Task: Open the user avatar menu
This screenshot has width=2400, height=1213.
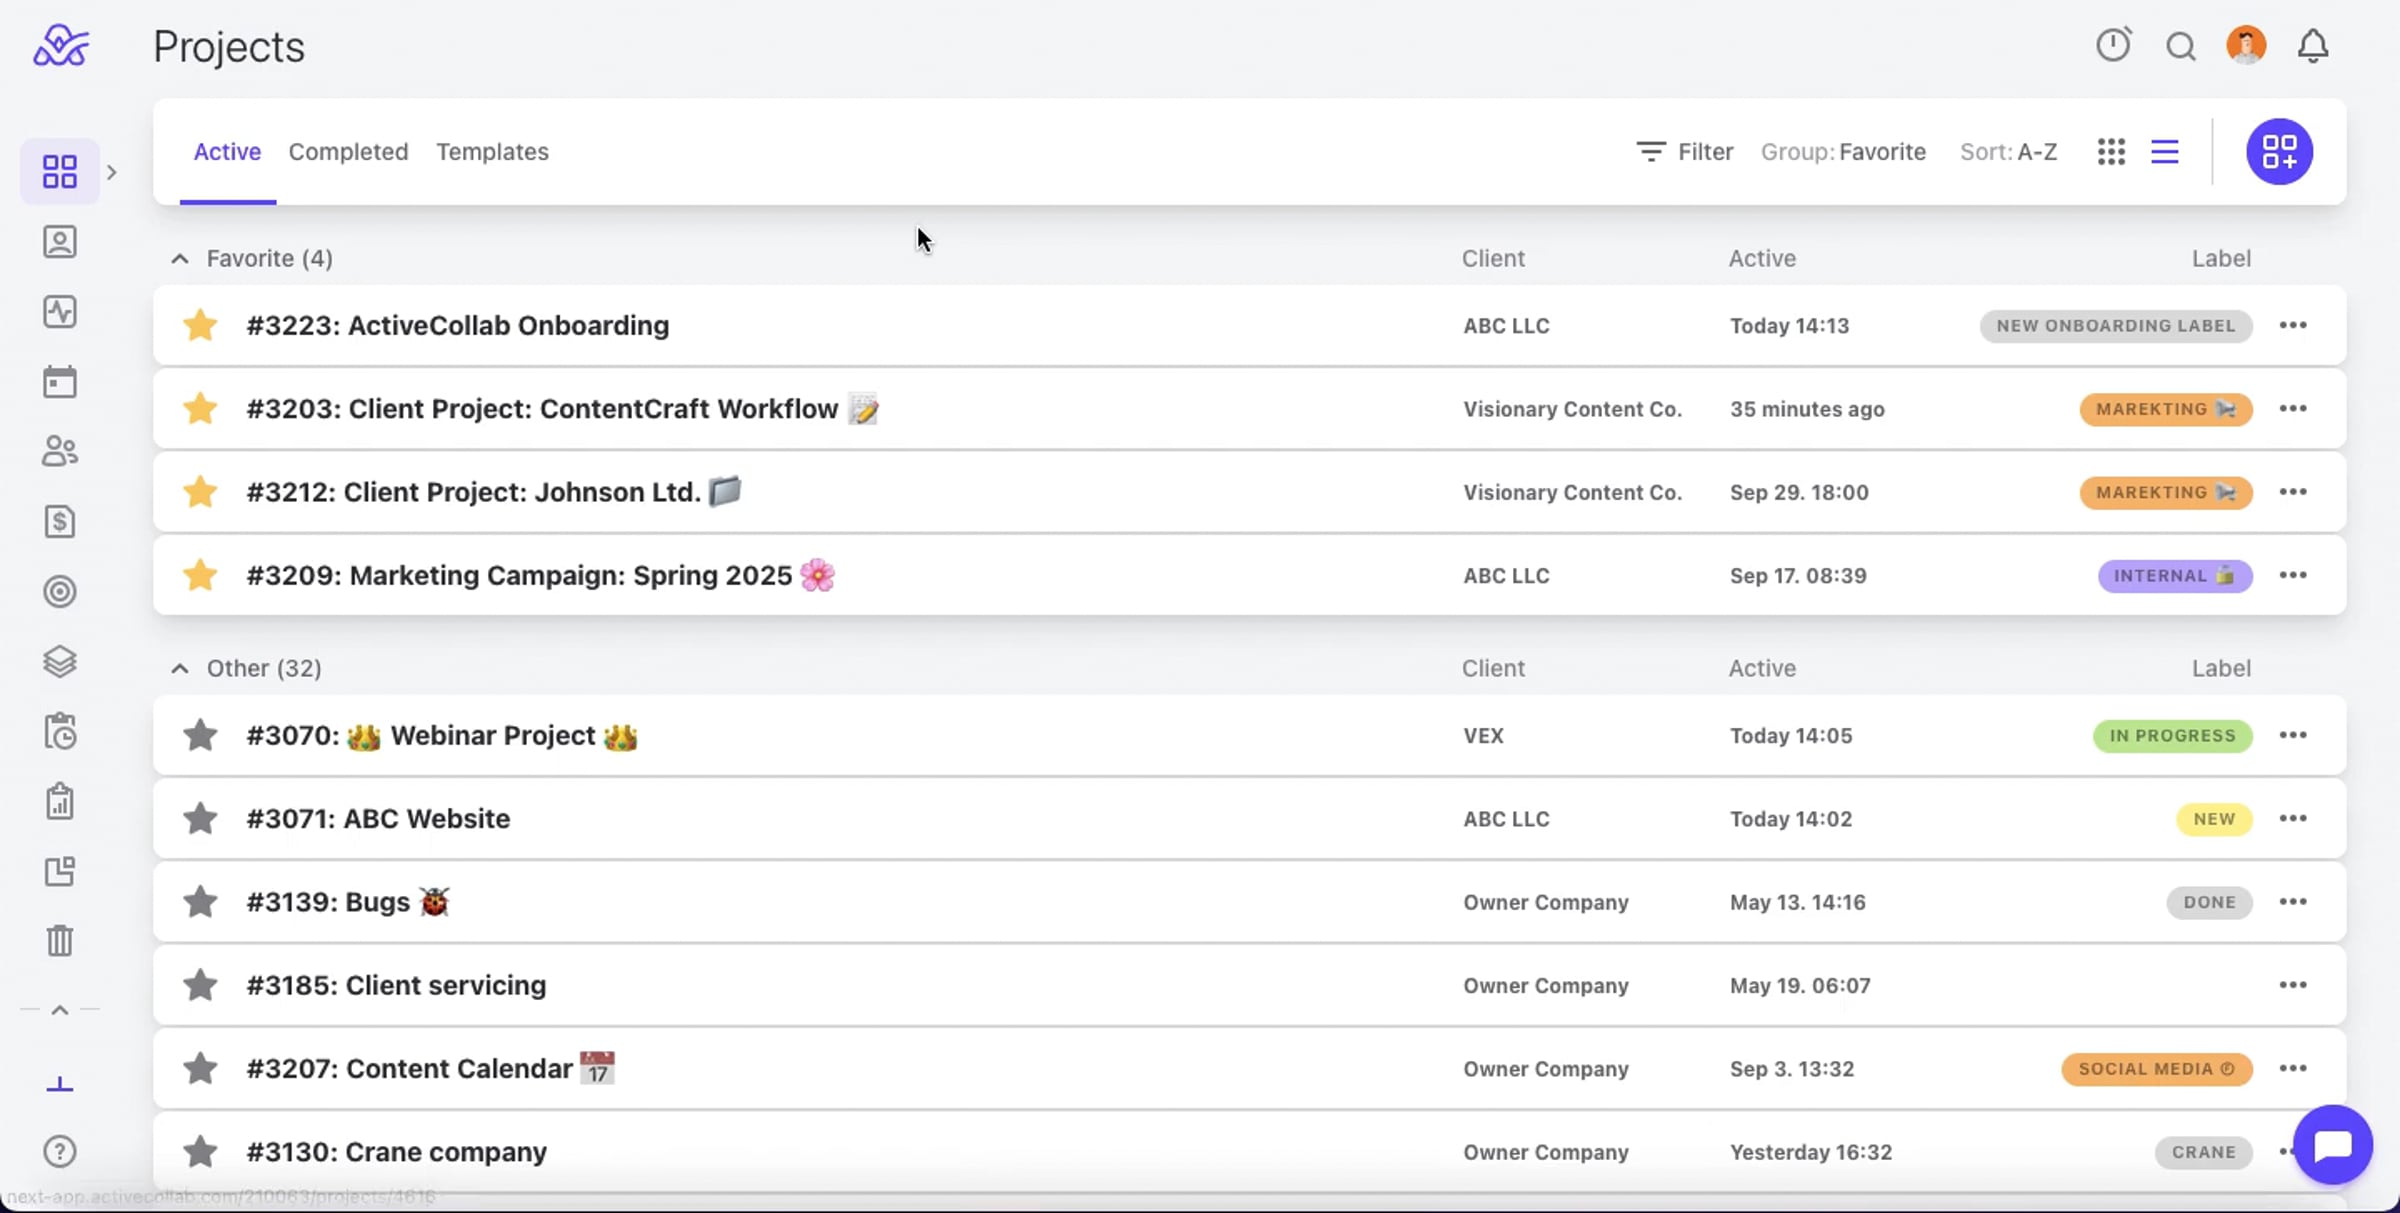Action: 2246,46
